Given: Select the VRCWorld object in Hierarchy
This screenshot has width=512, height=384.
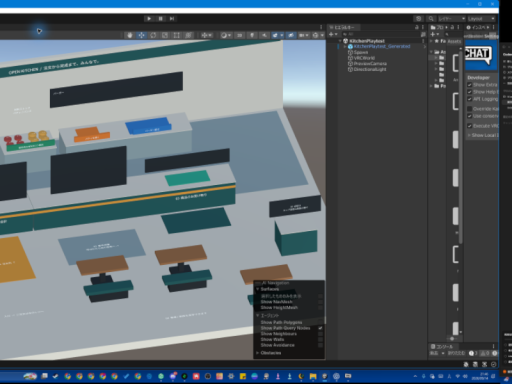Looking at the screenshot, I should point(364,58).
